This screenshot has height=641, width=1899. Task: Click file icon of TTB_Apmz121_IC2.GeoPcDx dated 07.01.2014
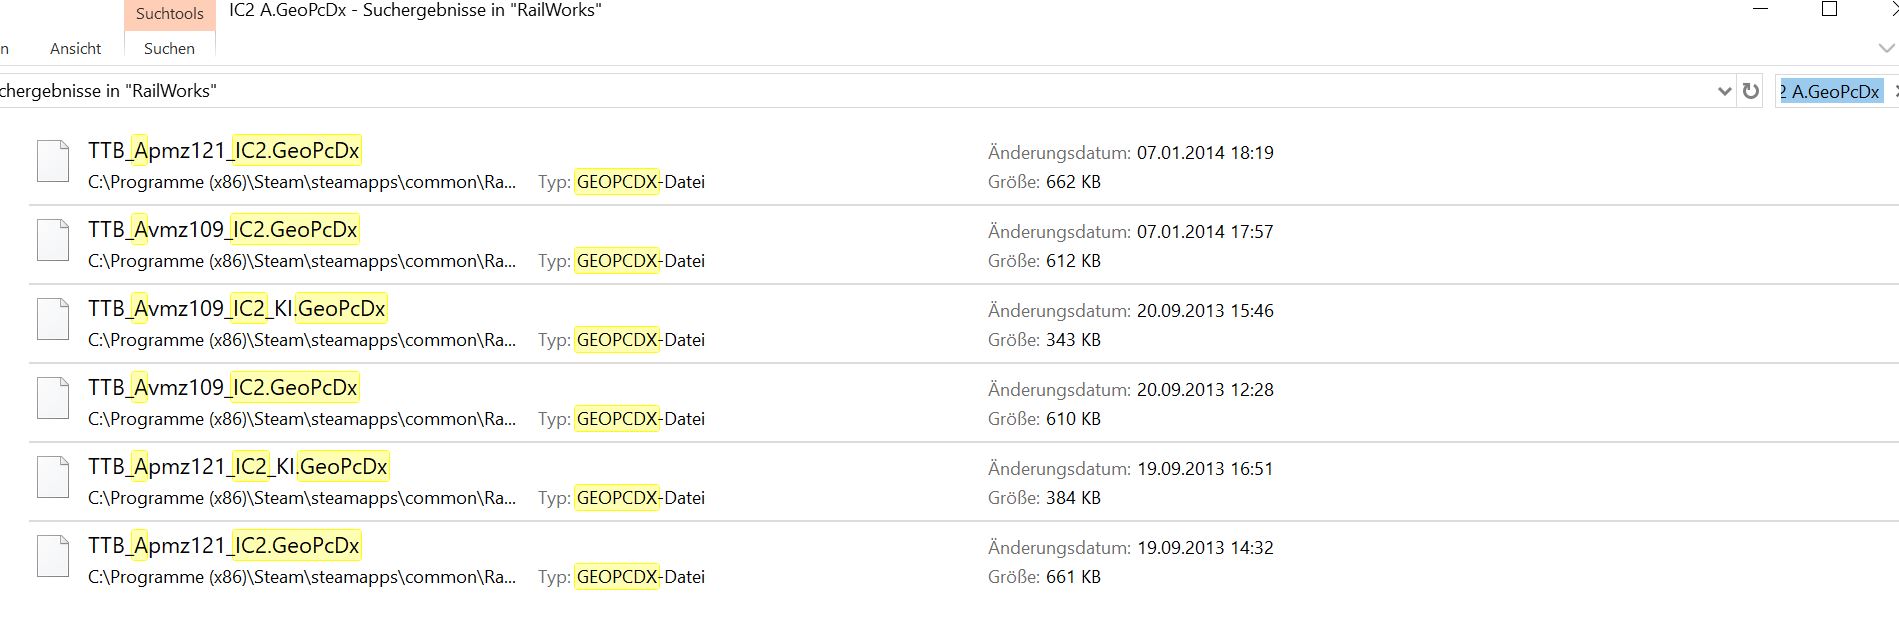(53, 162)
